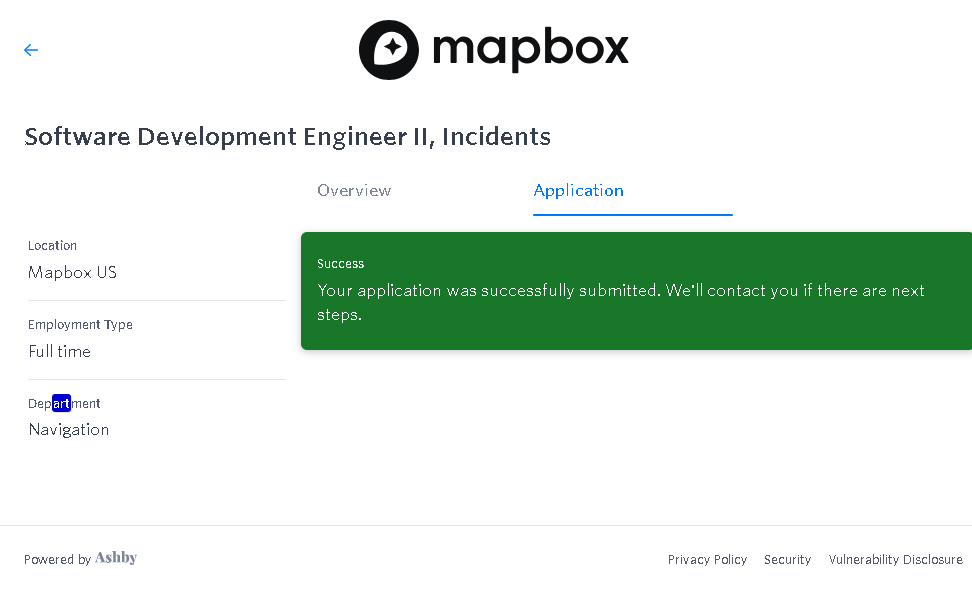Click the 'Full time' value
This screenshot has width=972, height=592.
point(59,351)
